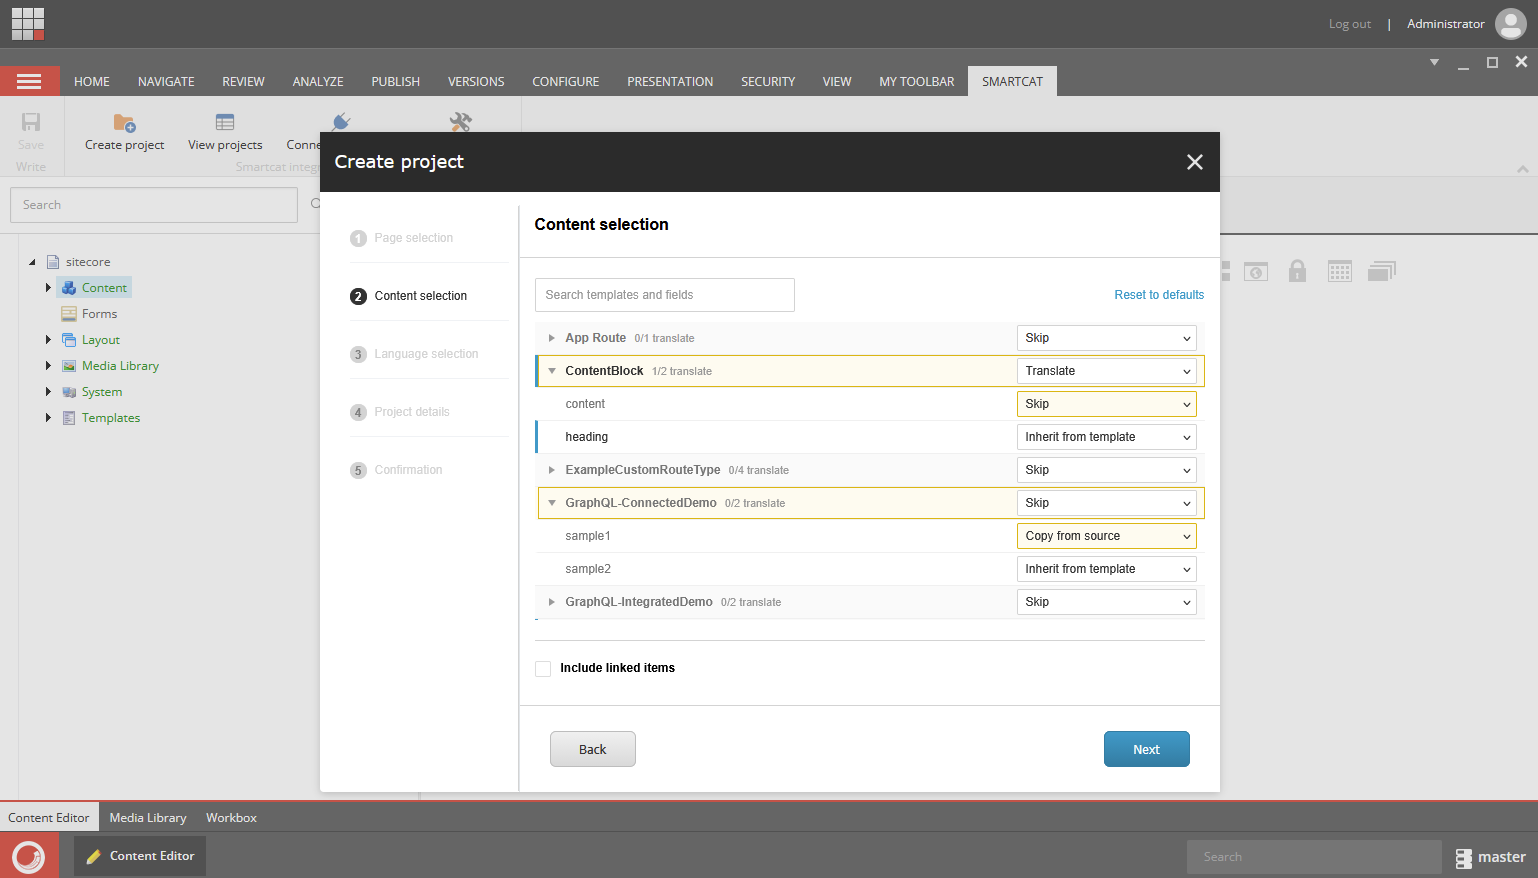Open the ribbon options down-arrow
The width and height of the screenshot is (1538, 878).
(1434, 62)
